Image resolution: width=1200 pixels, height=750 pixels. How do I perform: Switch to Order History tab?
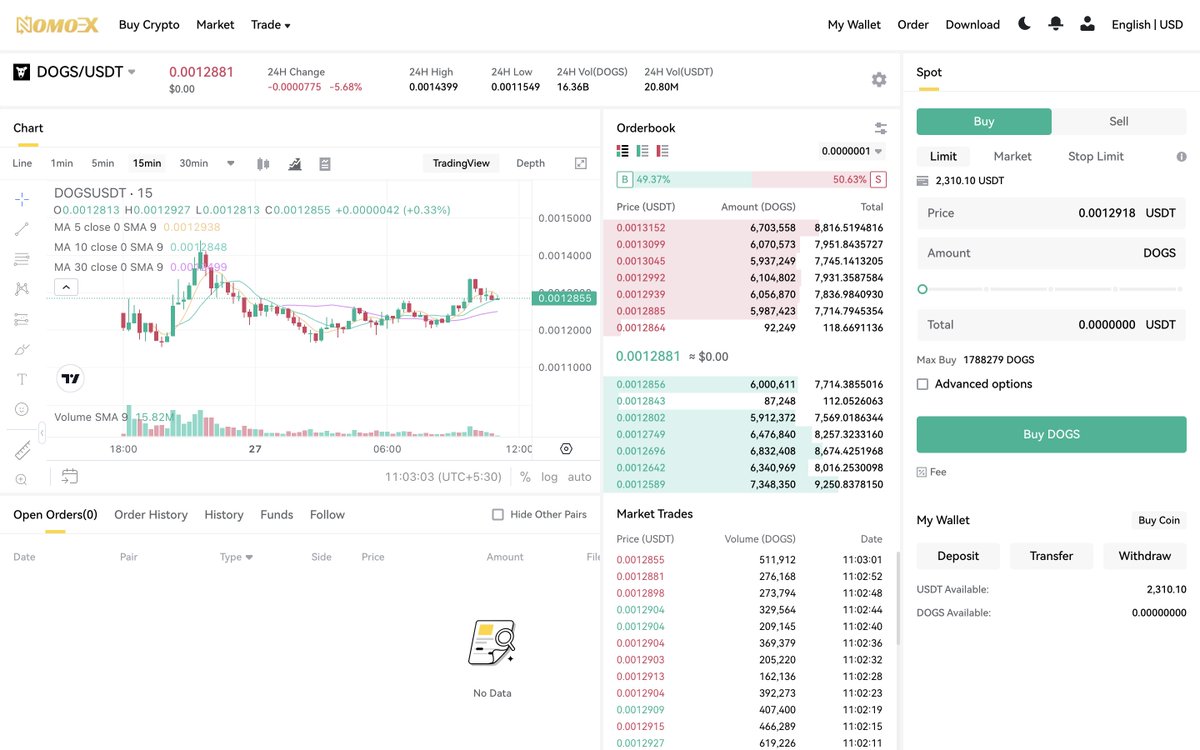pos(151,515)
